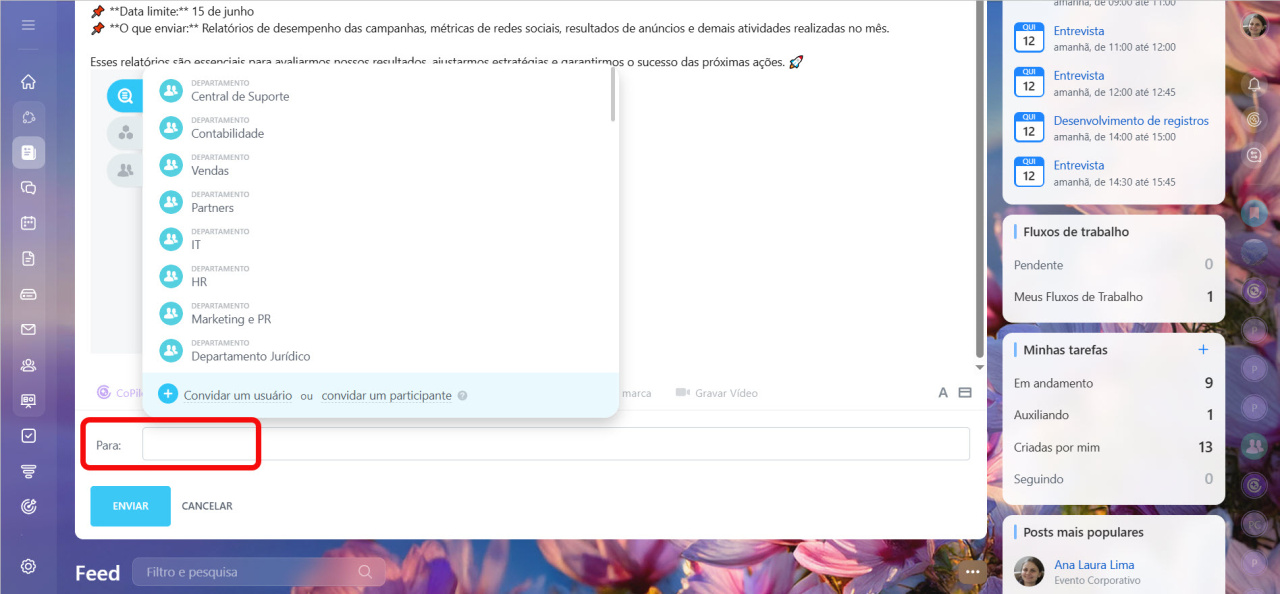Click the convidar um participante link
The height and width of the screenshot is (594, 1280).
(x=386, y=396)
